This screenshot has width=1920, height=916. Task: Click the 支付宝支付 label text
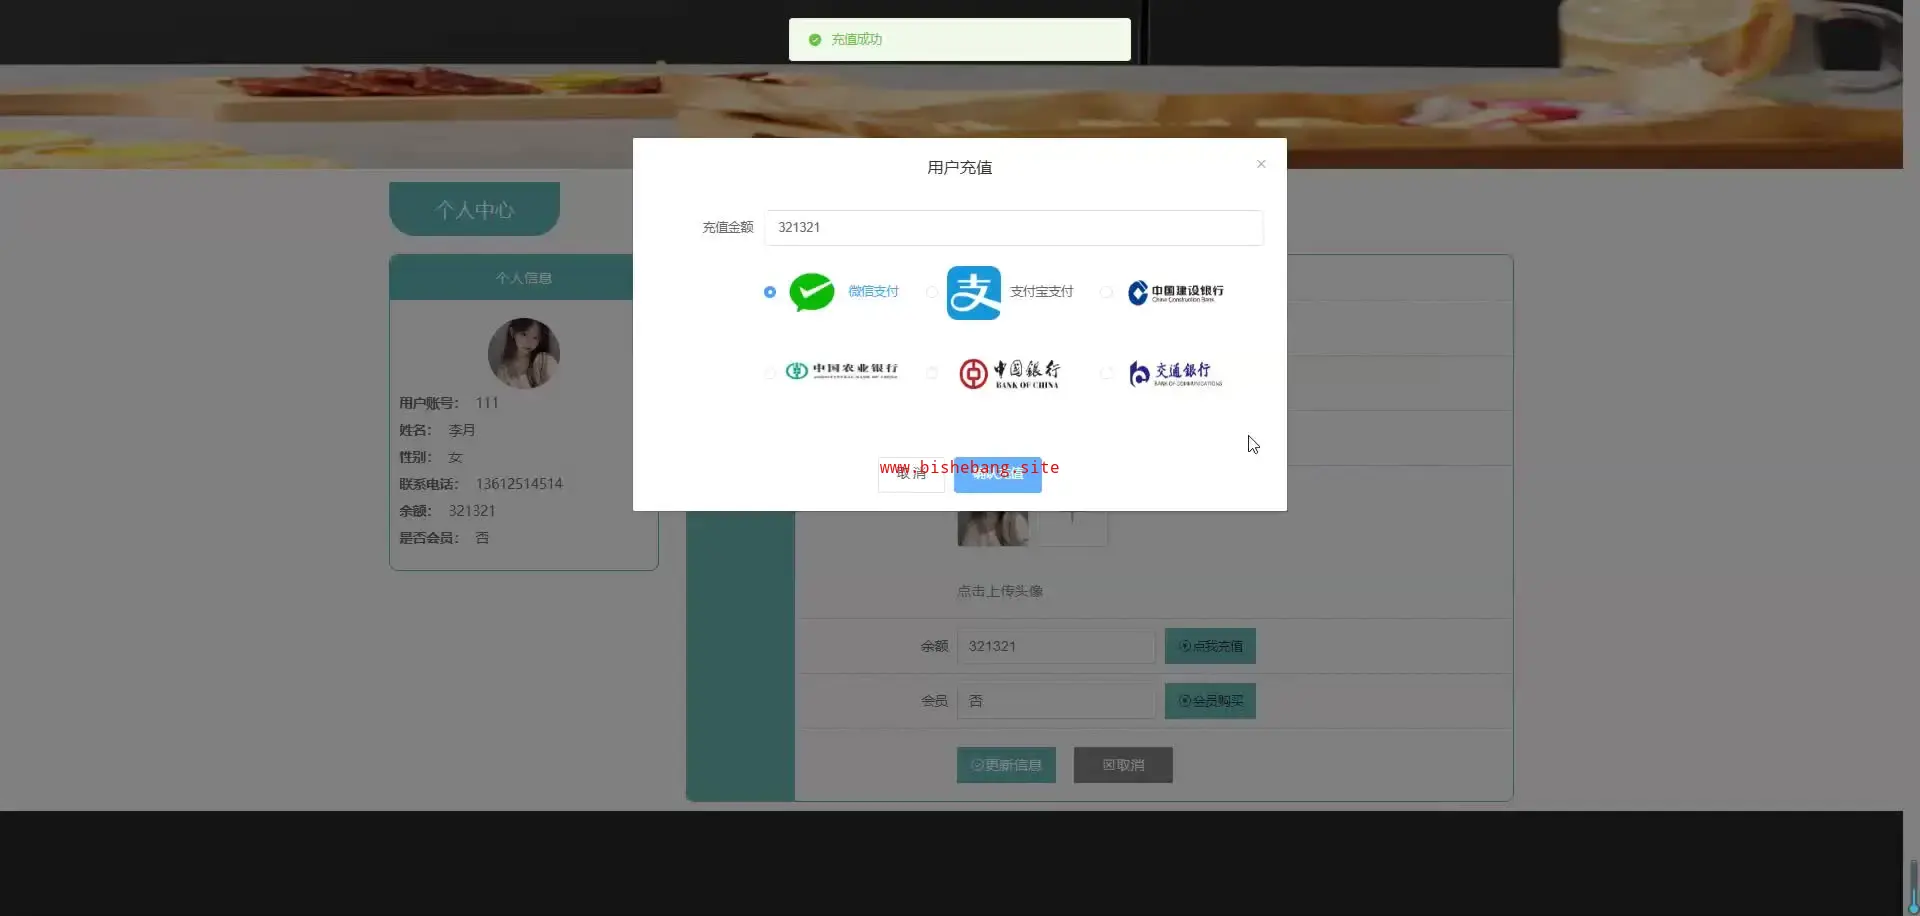tap(1041, 292)
